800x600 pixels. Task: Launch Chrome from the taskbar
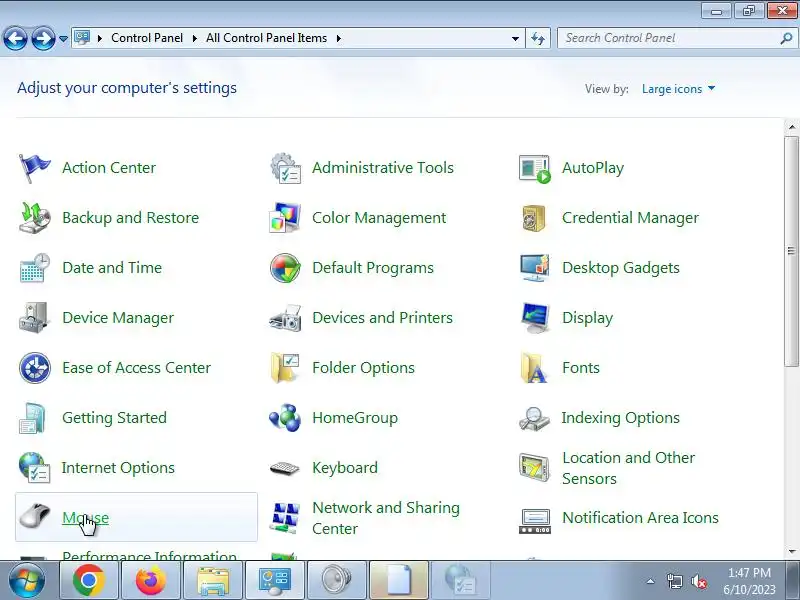click(89, 581)
